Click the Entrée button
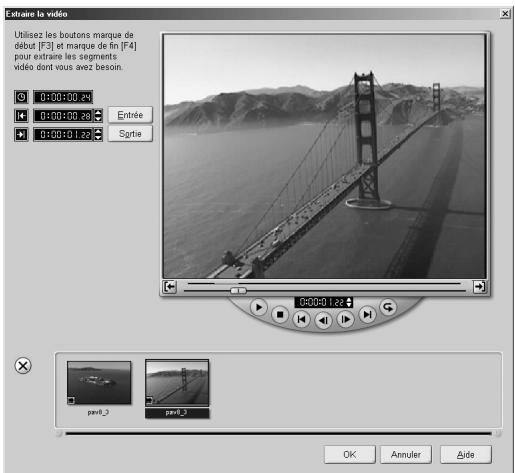This screenshot has height=473, width=515. tap(130, 115)
